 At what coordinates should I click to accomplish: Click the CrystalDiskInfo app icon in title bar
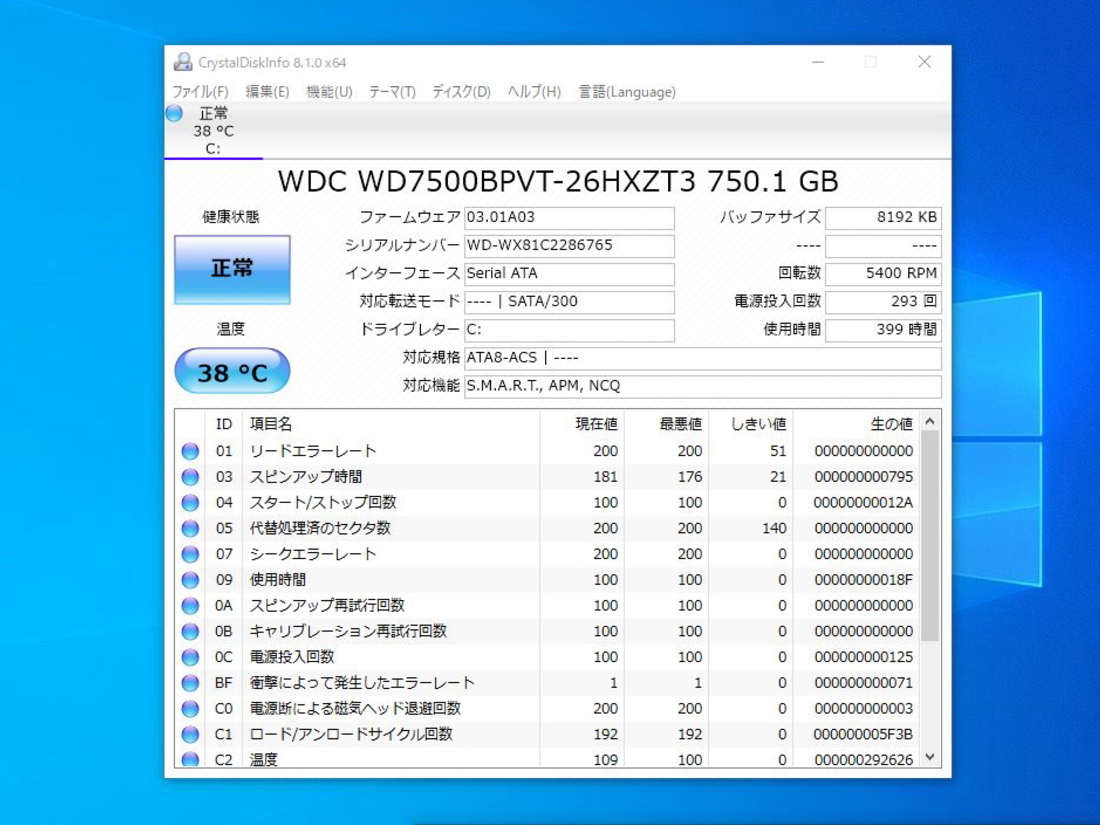point(183,62)
